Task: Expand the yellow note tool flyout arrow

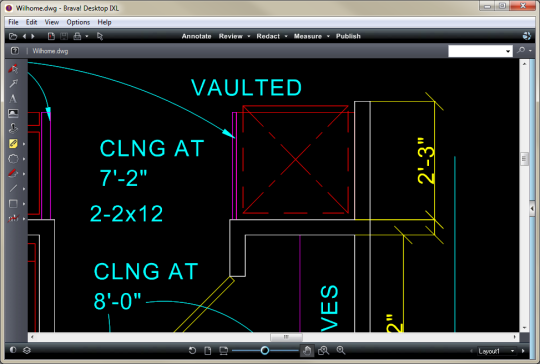Action: point(24,144)
